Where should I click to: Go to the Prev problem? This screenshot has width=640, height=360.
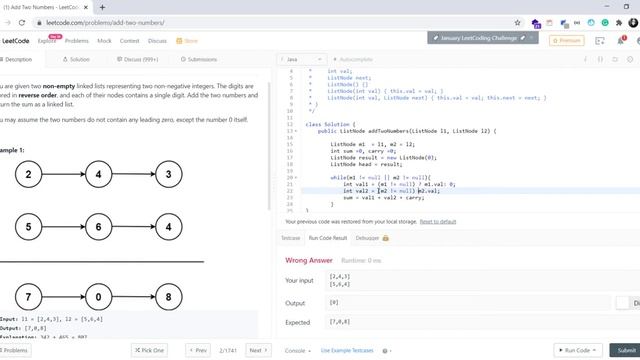click(198, 350)
